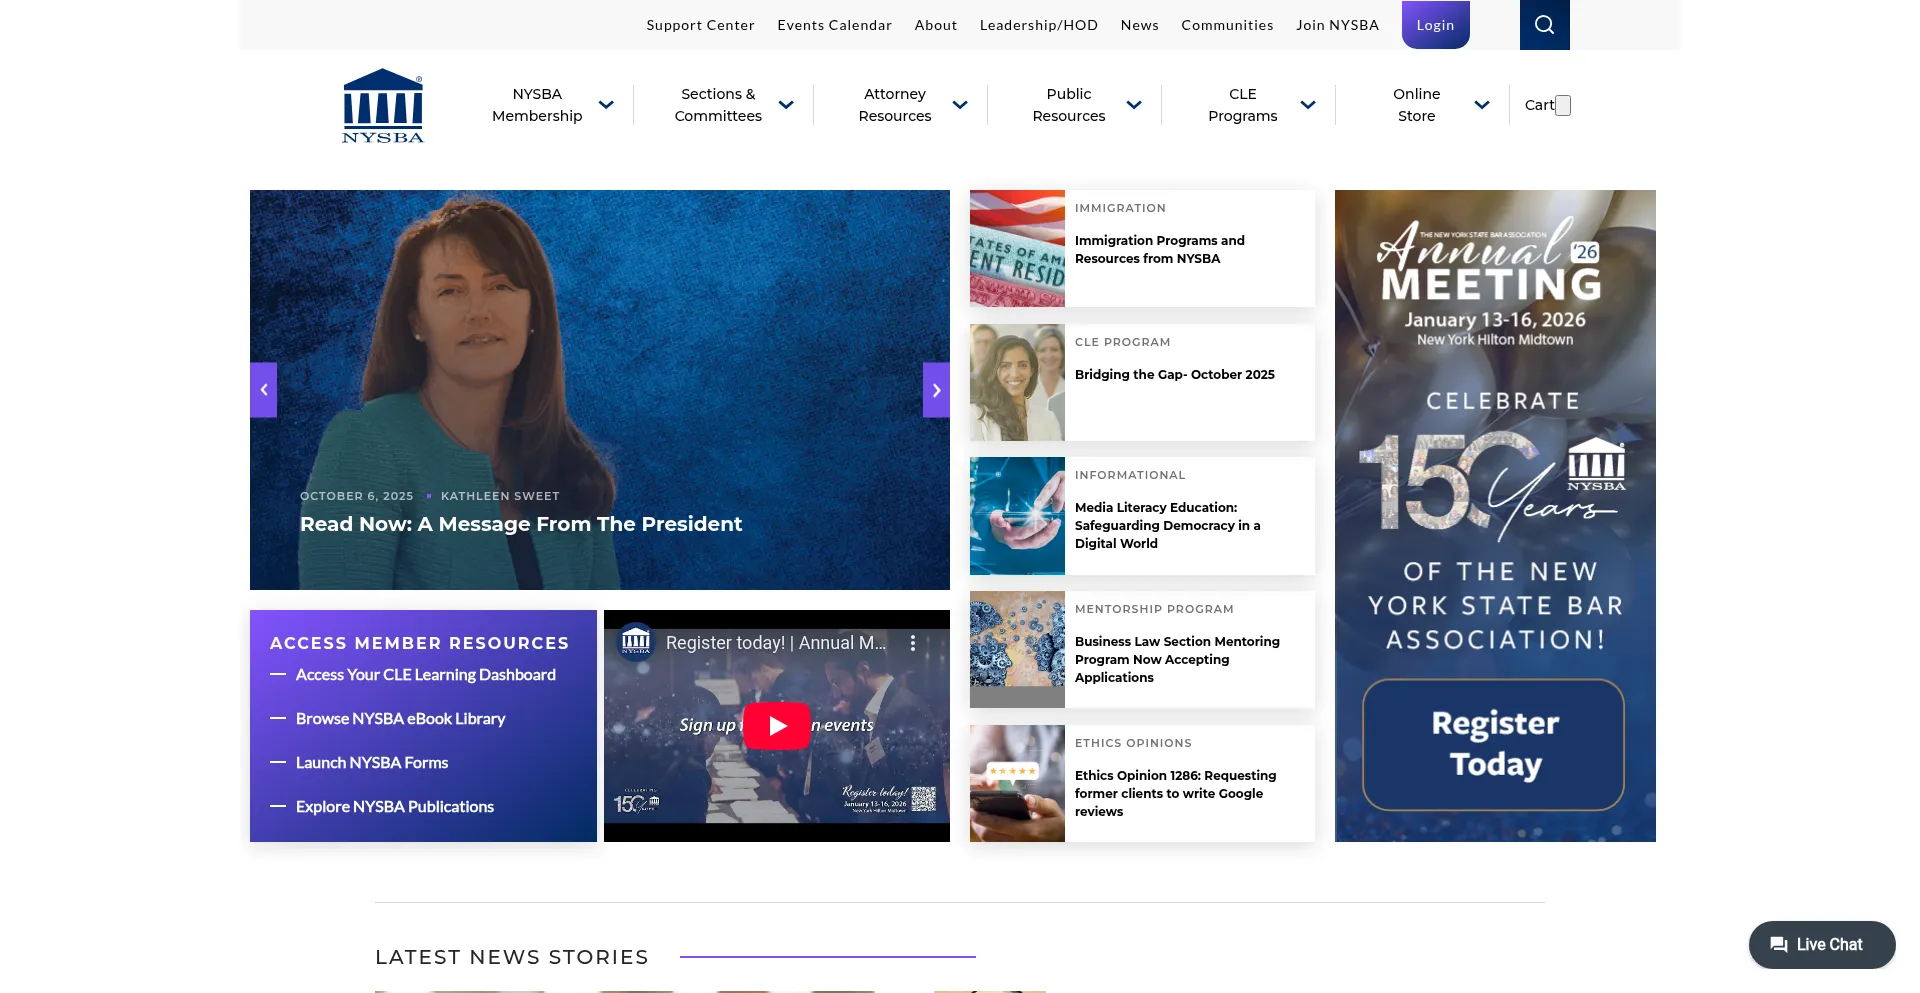The image size is (1920, 993).
Task: Expand the Online Store dropdown
Action: click(x=1482, y=105)
